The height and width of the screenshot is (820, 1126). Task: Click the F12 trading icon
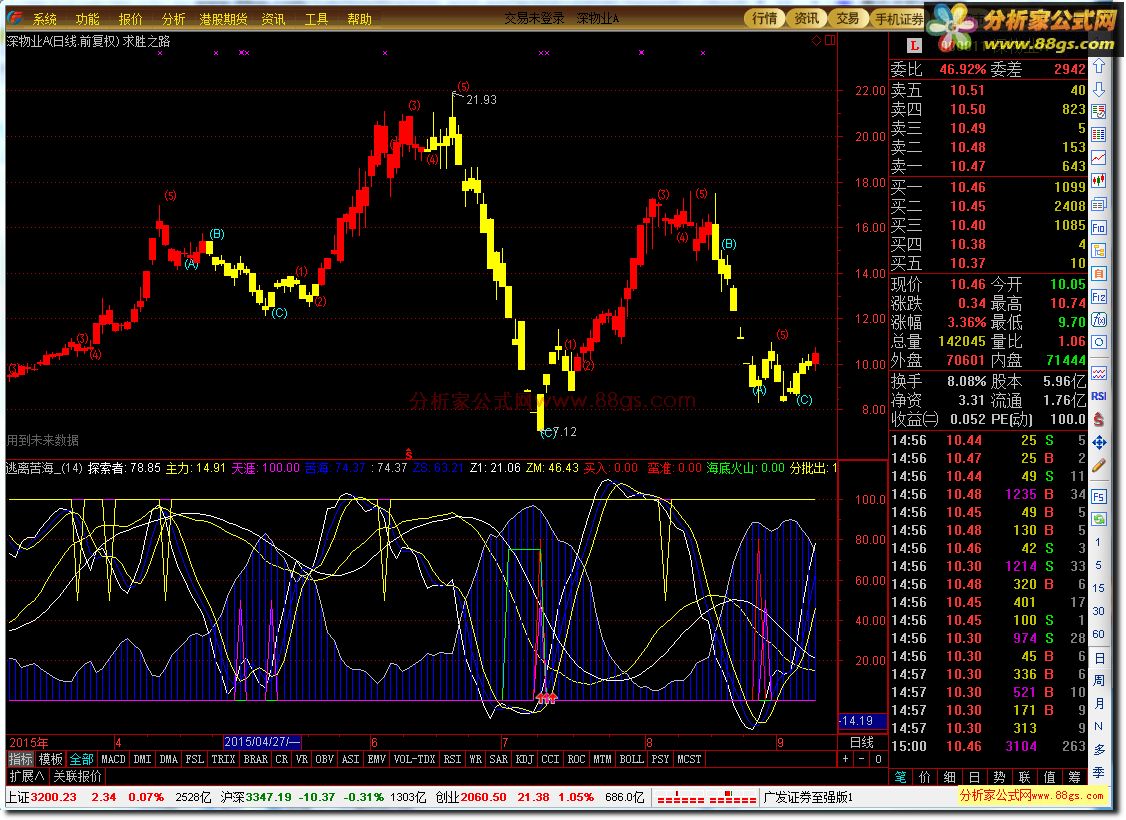pyautogui.click(x=1099, y=297)
